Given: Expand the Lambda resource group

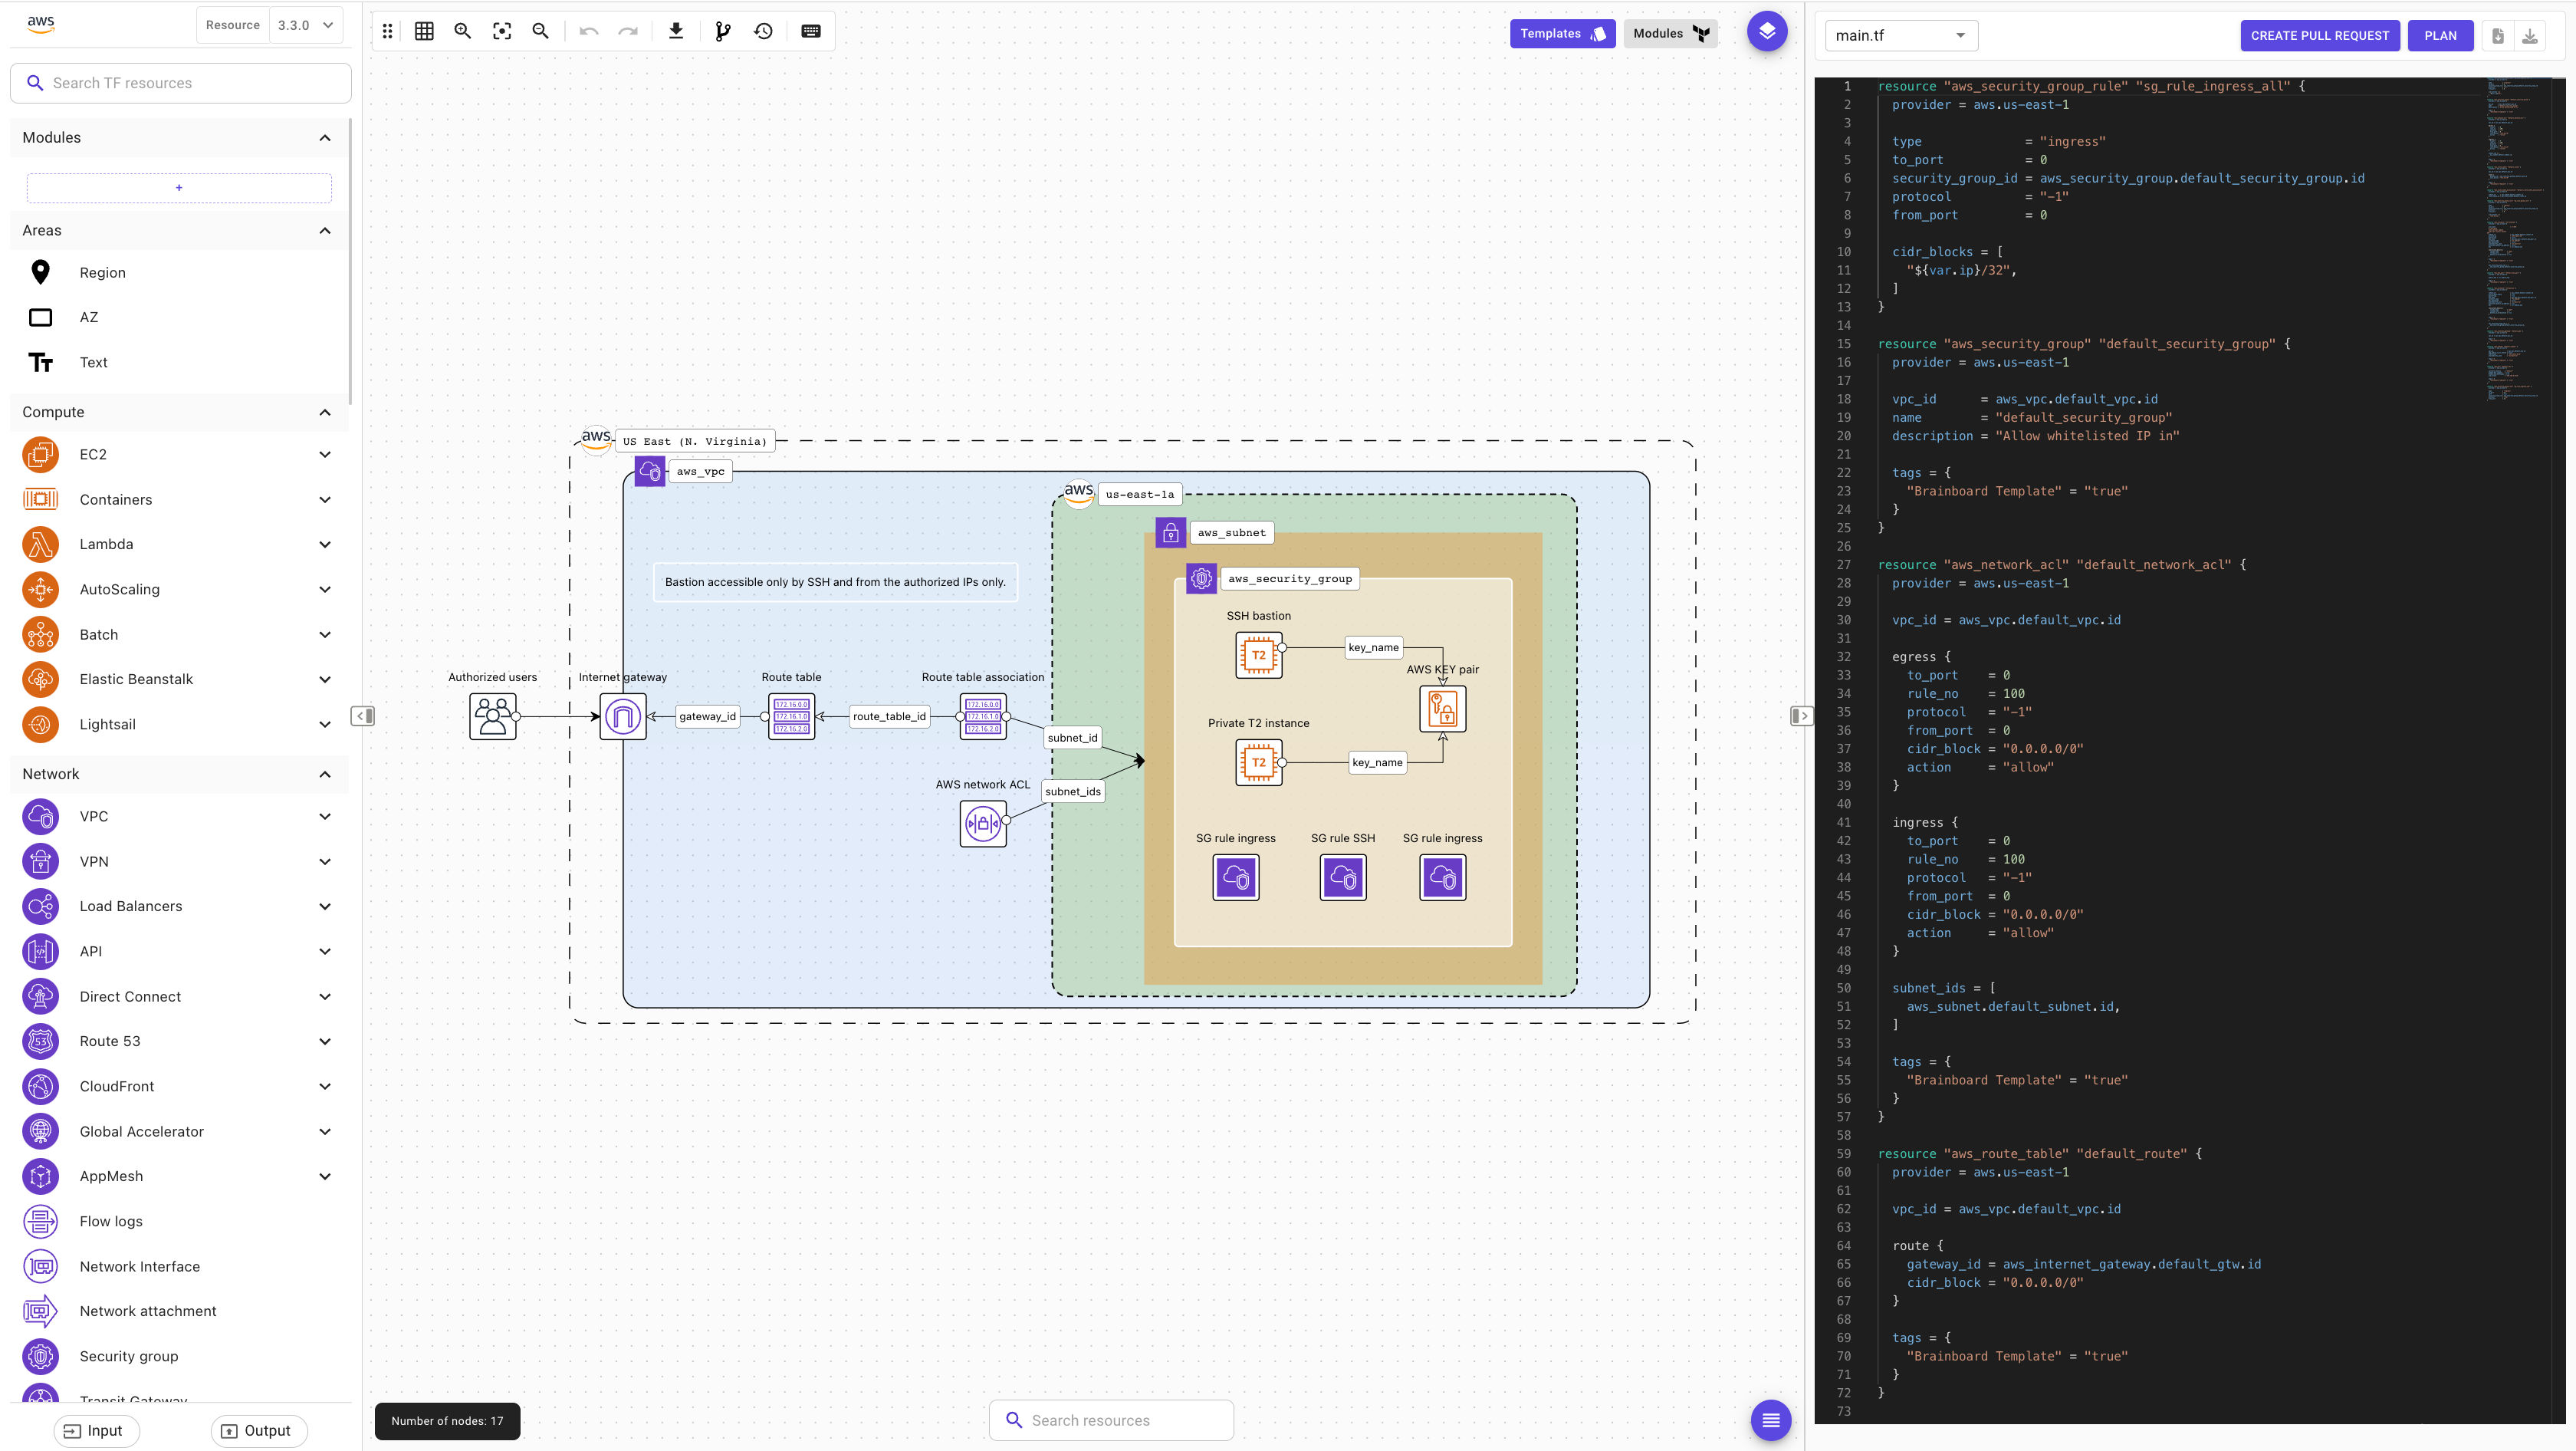Looking at the screenshot, I should pos(325,544).
